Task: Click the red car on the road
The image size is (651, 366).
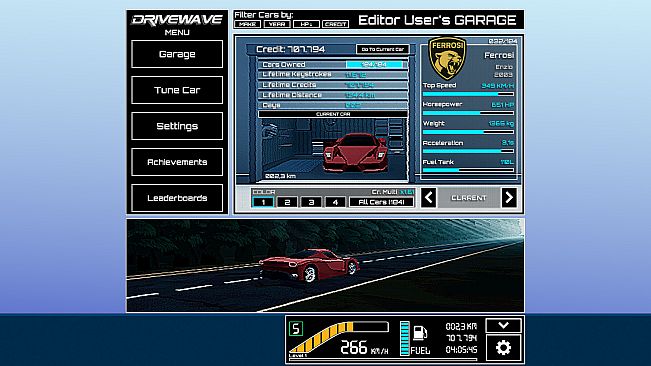Action: 309,265
